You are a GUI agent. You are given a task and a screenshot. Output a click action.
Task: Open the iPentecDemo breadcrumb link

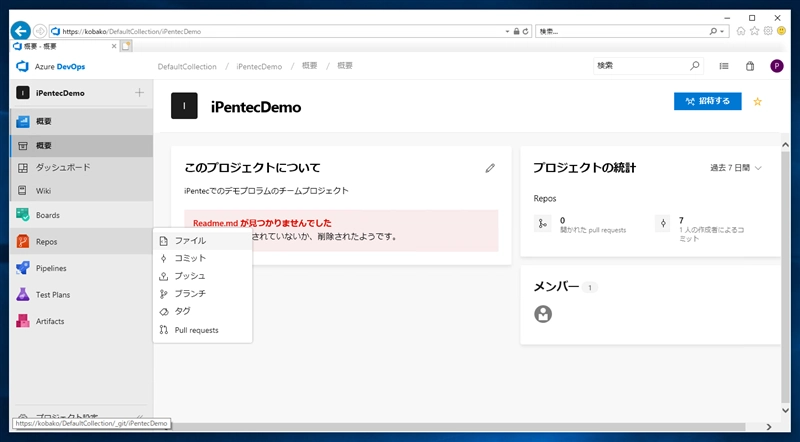tap(259, 66)
